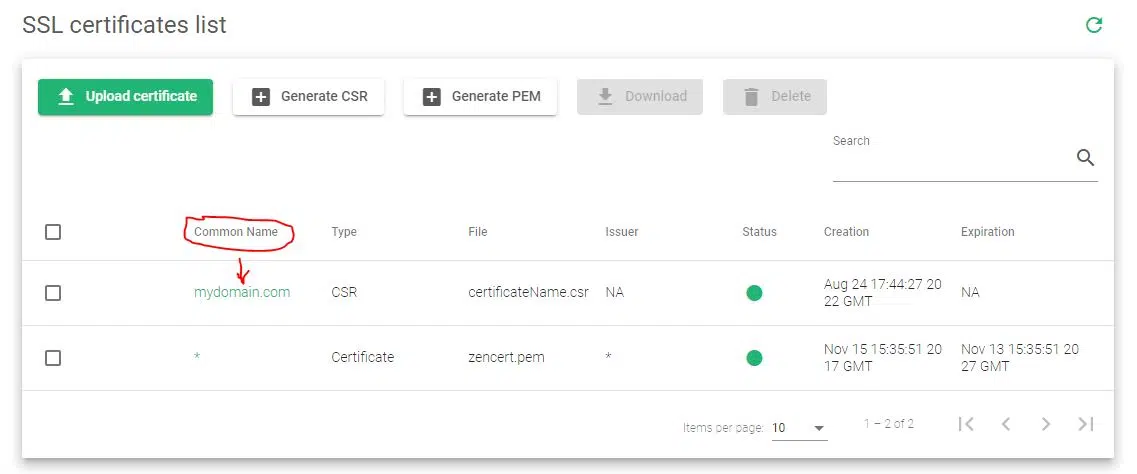Viewport: 1137px width, 474px height.
Task: Sort by the Expiration column header
Action: [987, 232]
